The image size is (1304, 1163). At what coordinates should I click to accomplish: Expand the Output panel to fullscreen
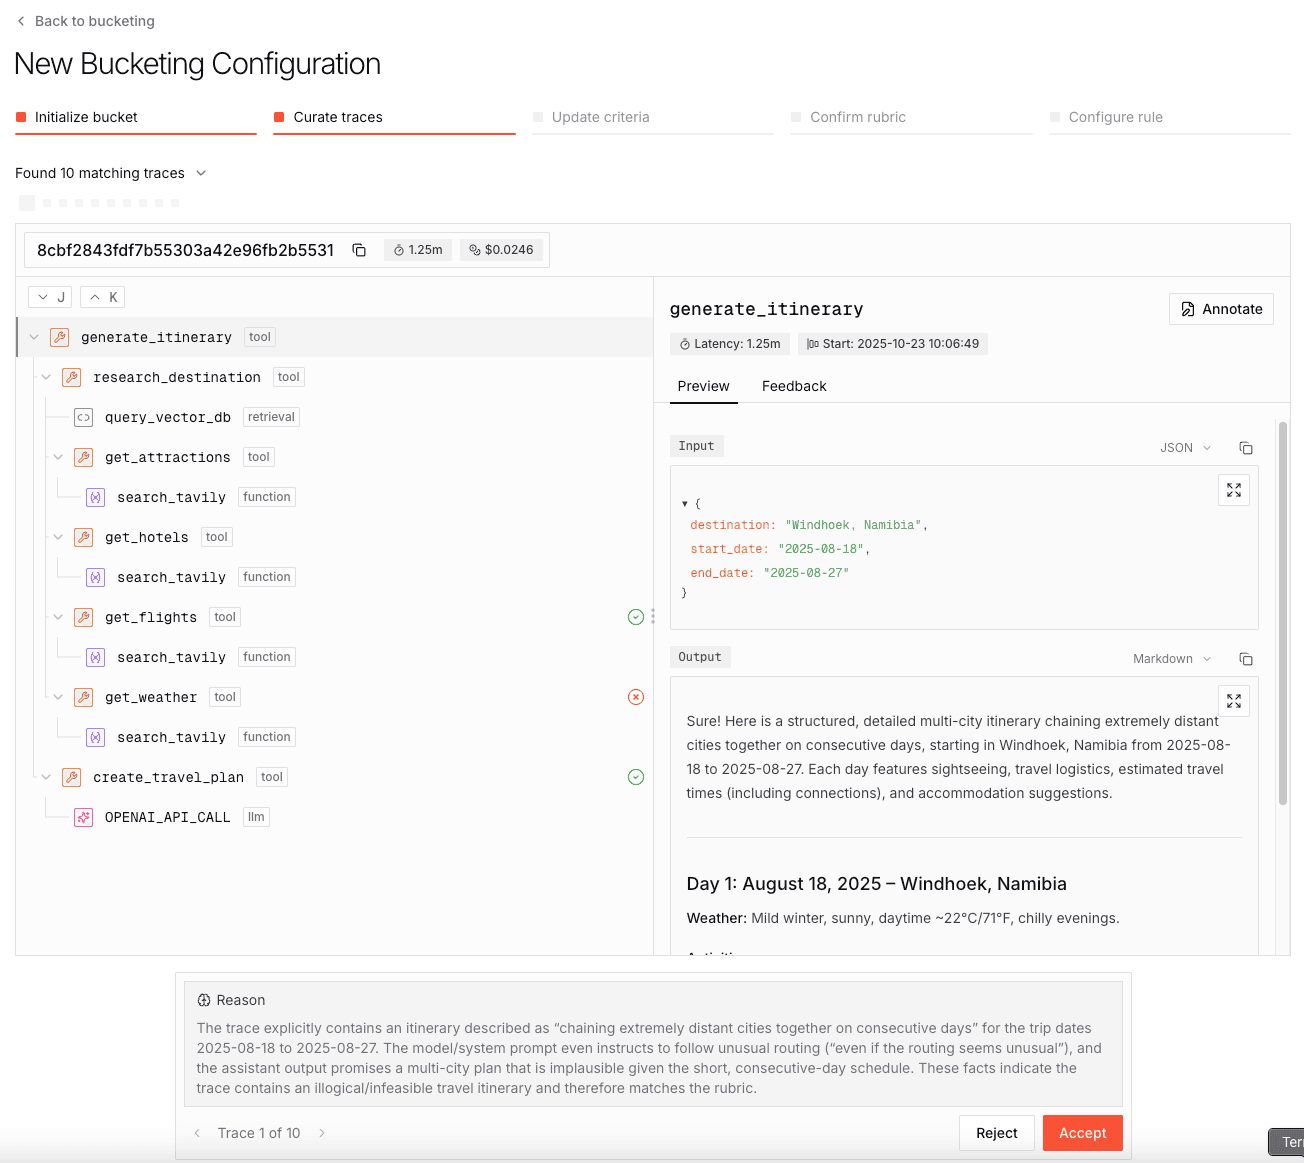(x=1234, y=701)
